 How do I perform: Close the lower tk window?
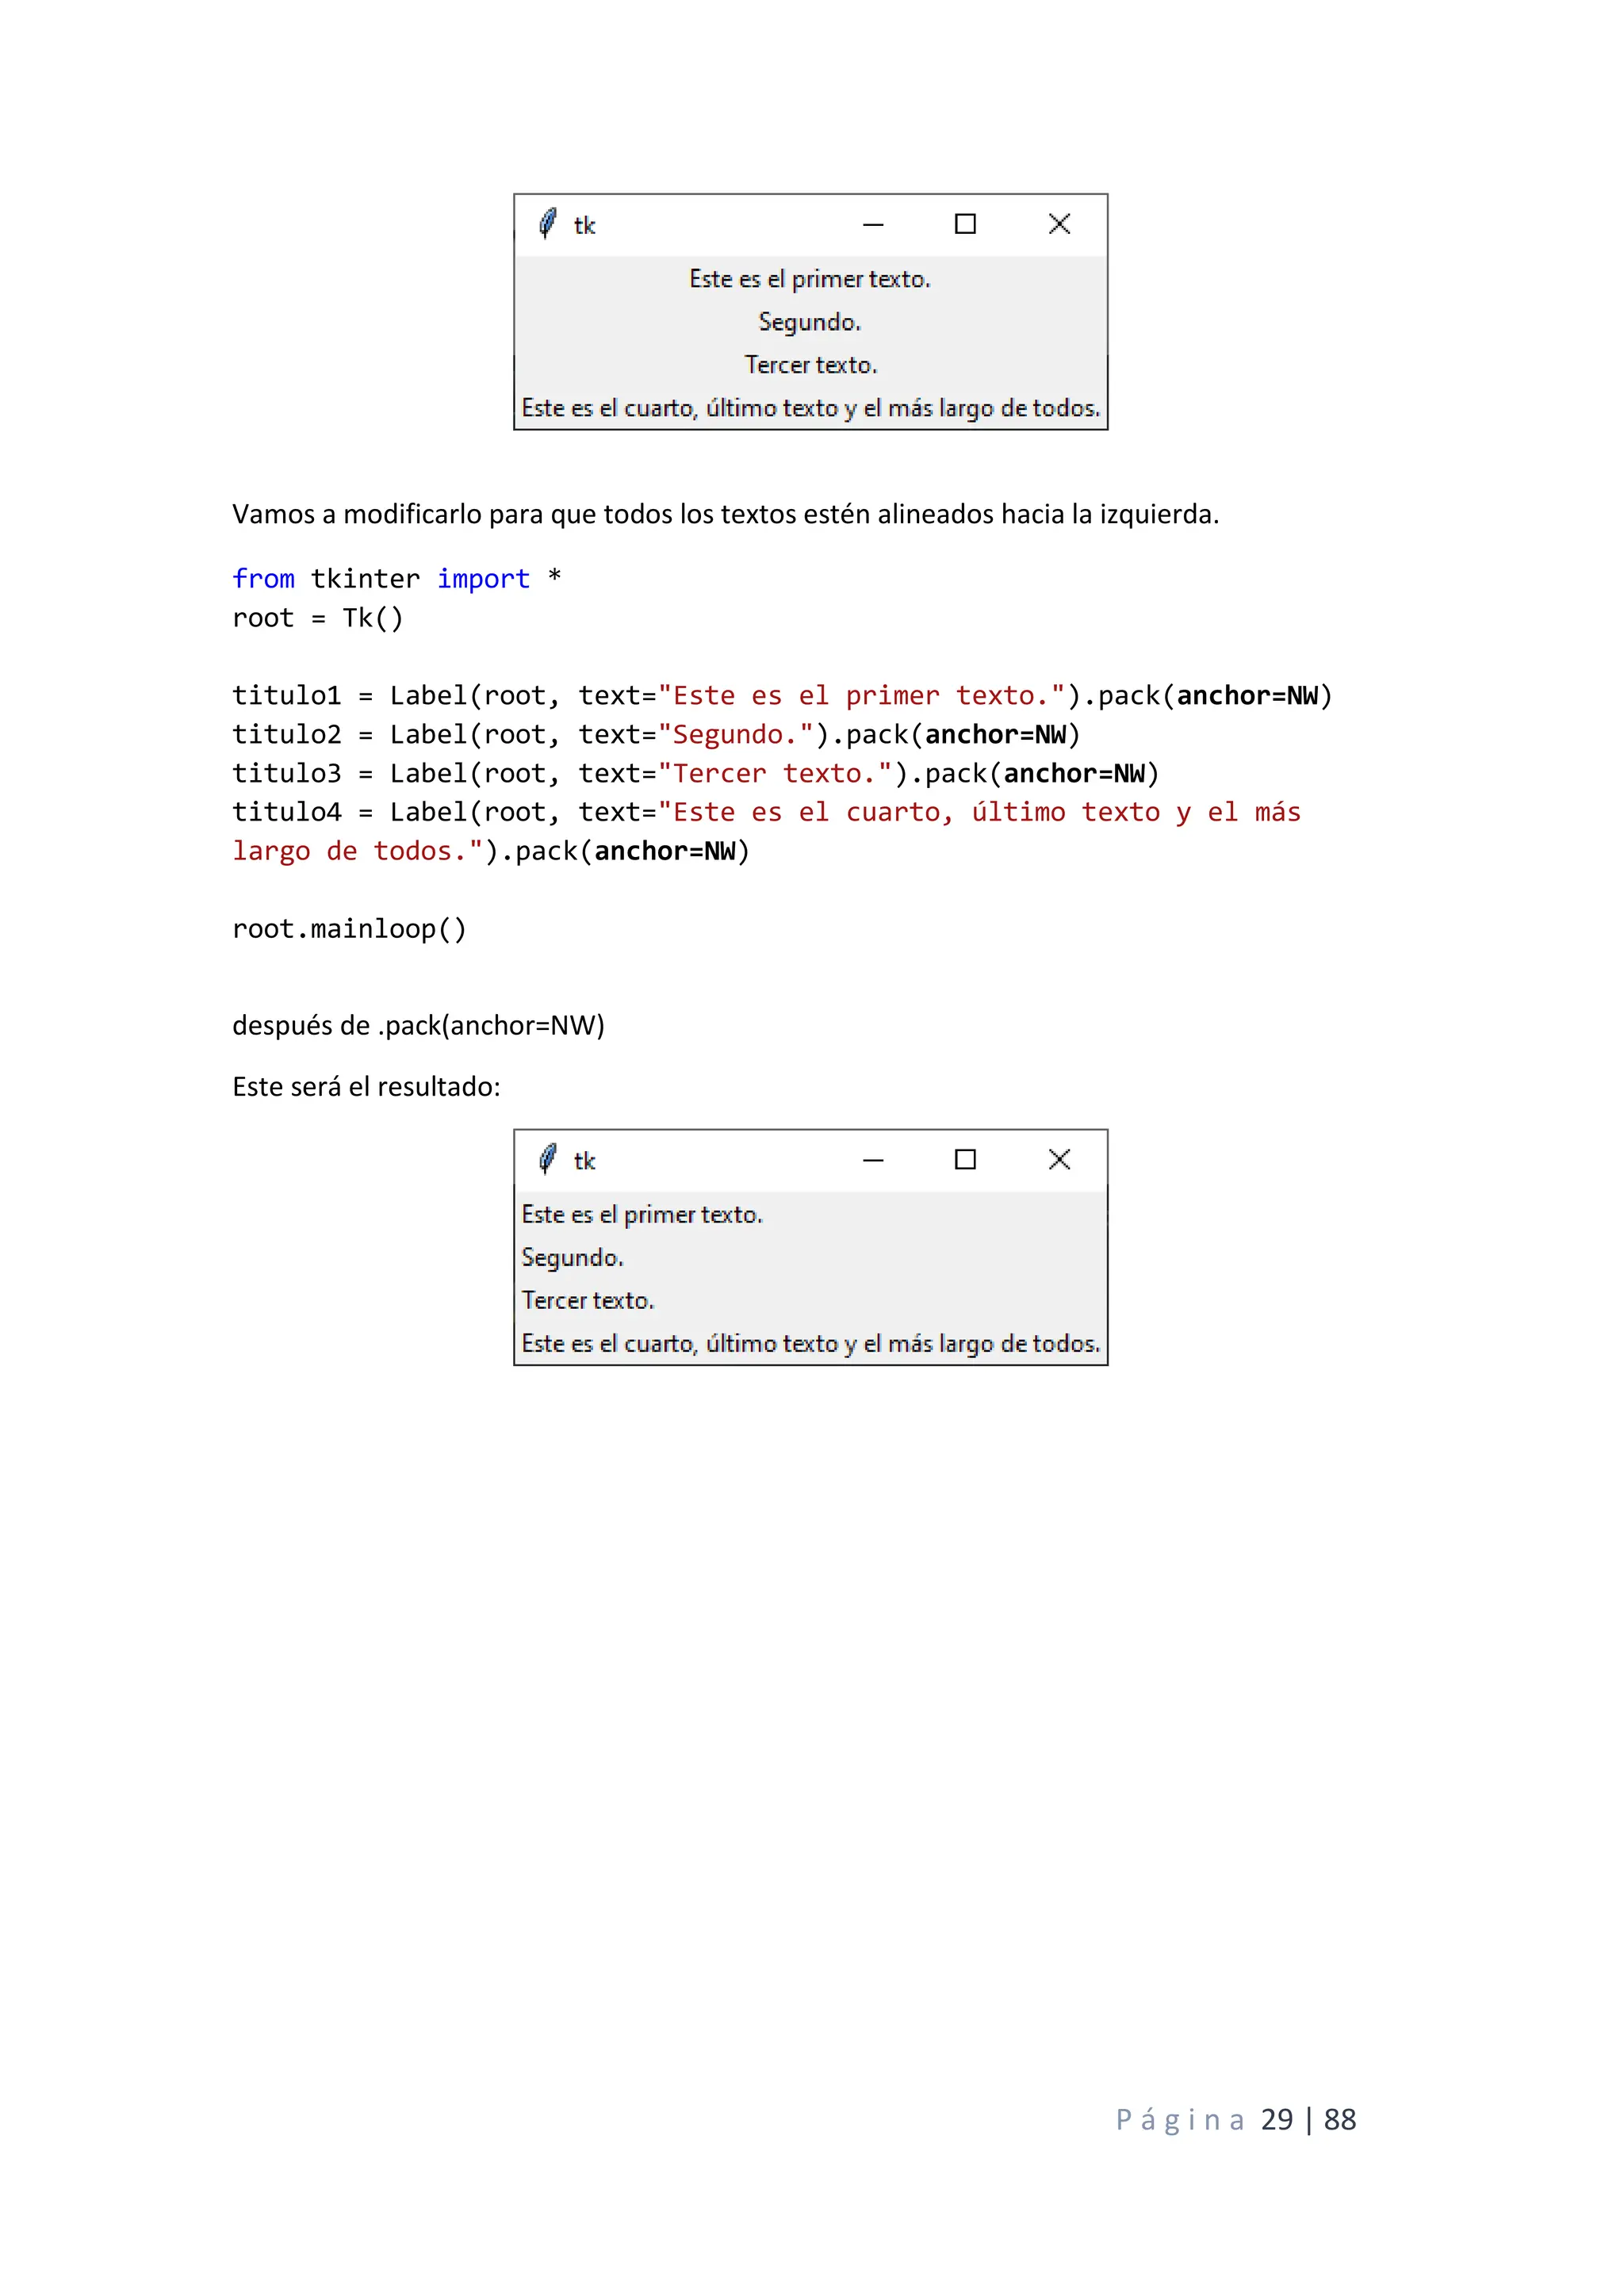coord(1059,1160)
